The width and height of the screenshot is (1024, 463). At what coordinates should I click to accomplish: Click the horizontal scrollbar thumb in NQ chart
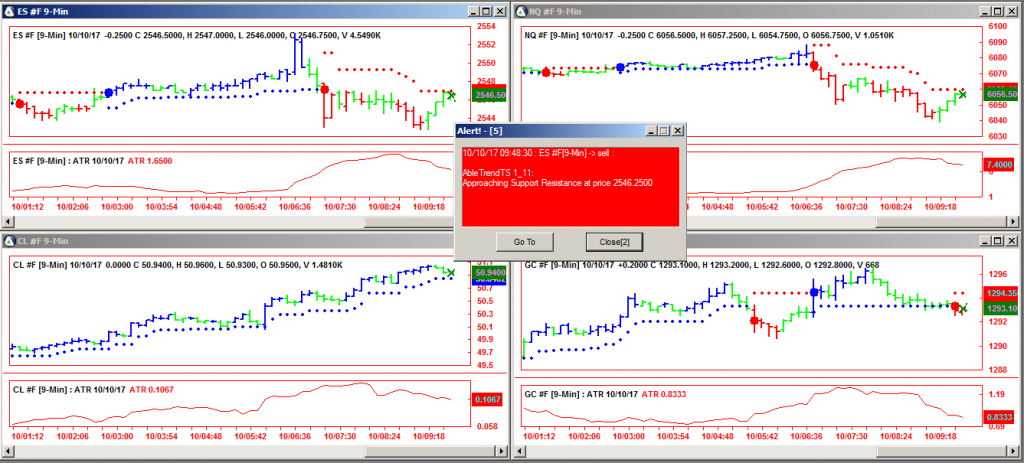tap(940, 222)
